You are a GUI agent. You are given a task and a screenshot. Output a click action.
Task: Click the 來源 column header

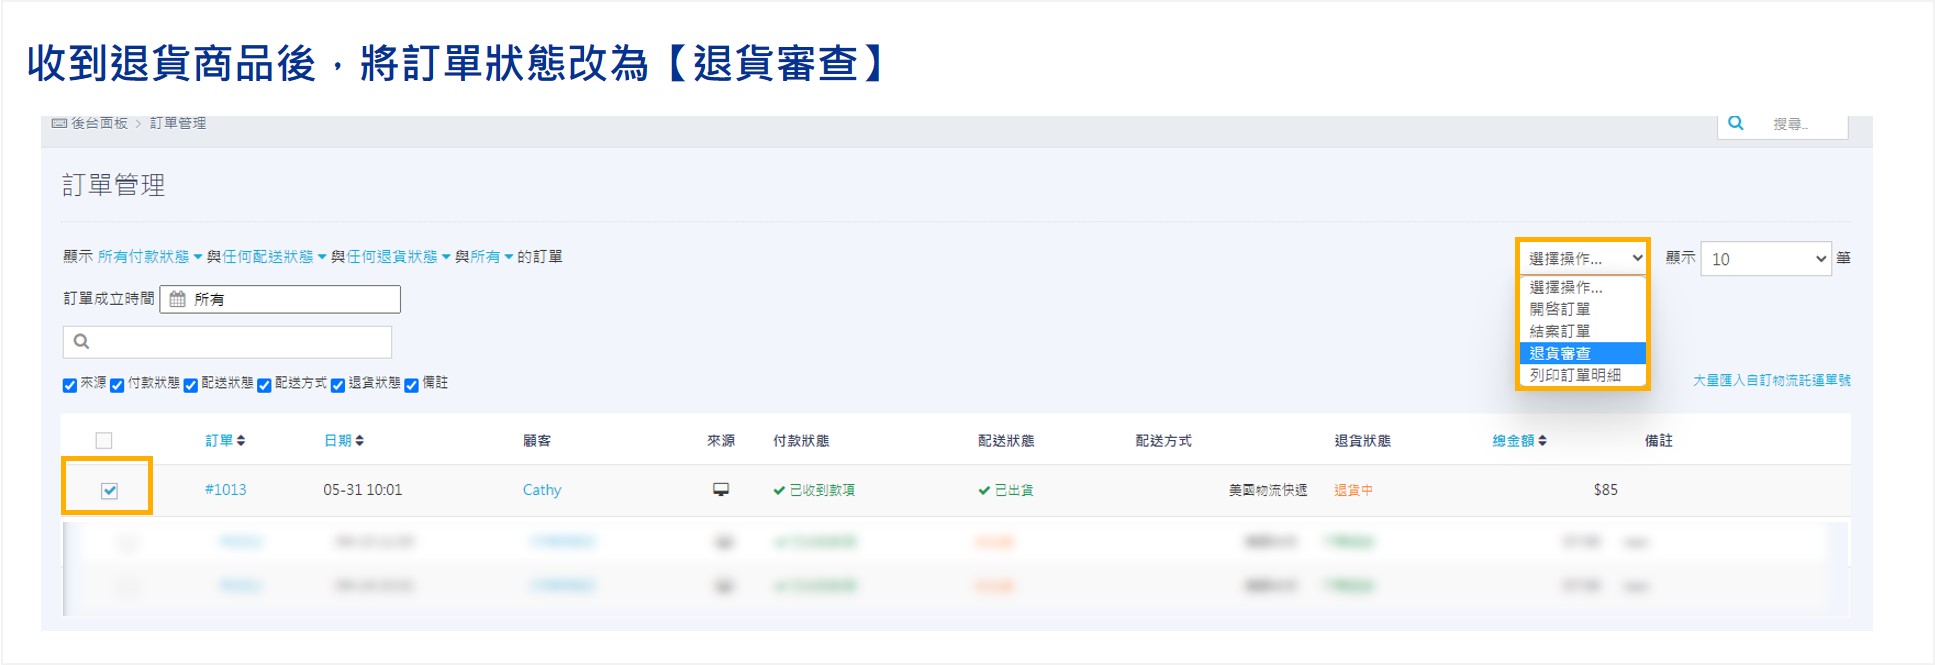(x=721, y=440)
